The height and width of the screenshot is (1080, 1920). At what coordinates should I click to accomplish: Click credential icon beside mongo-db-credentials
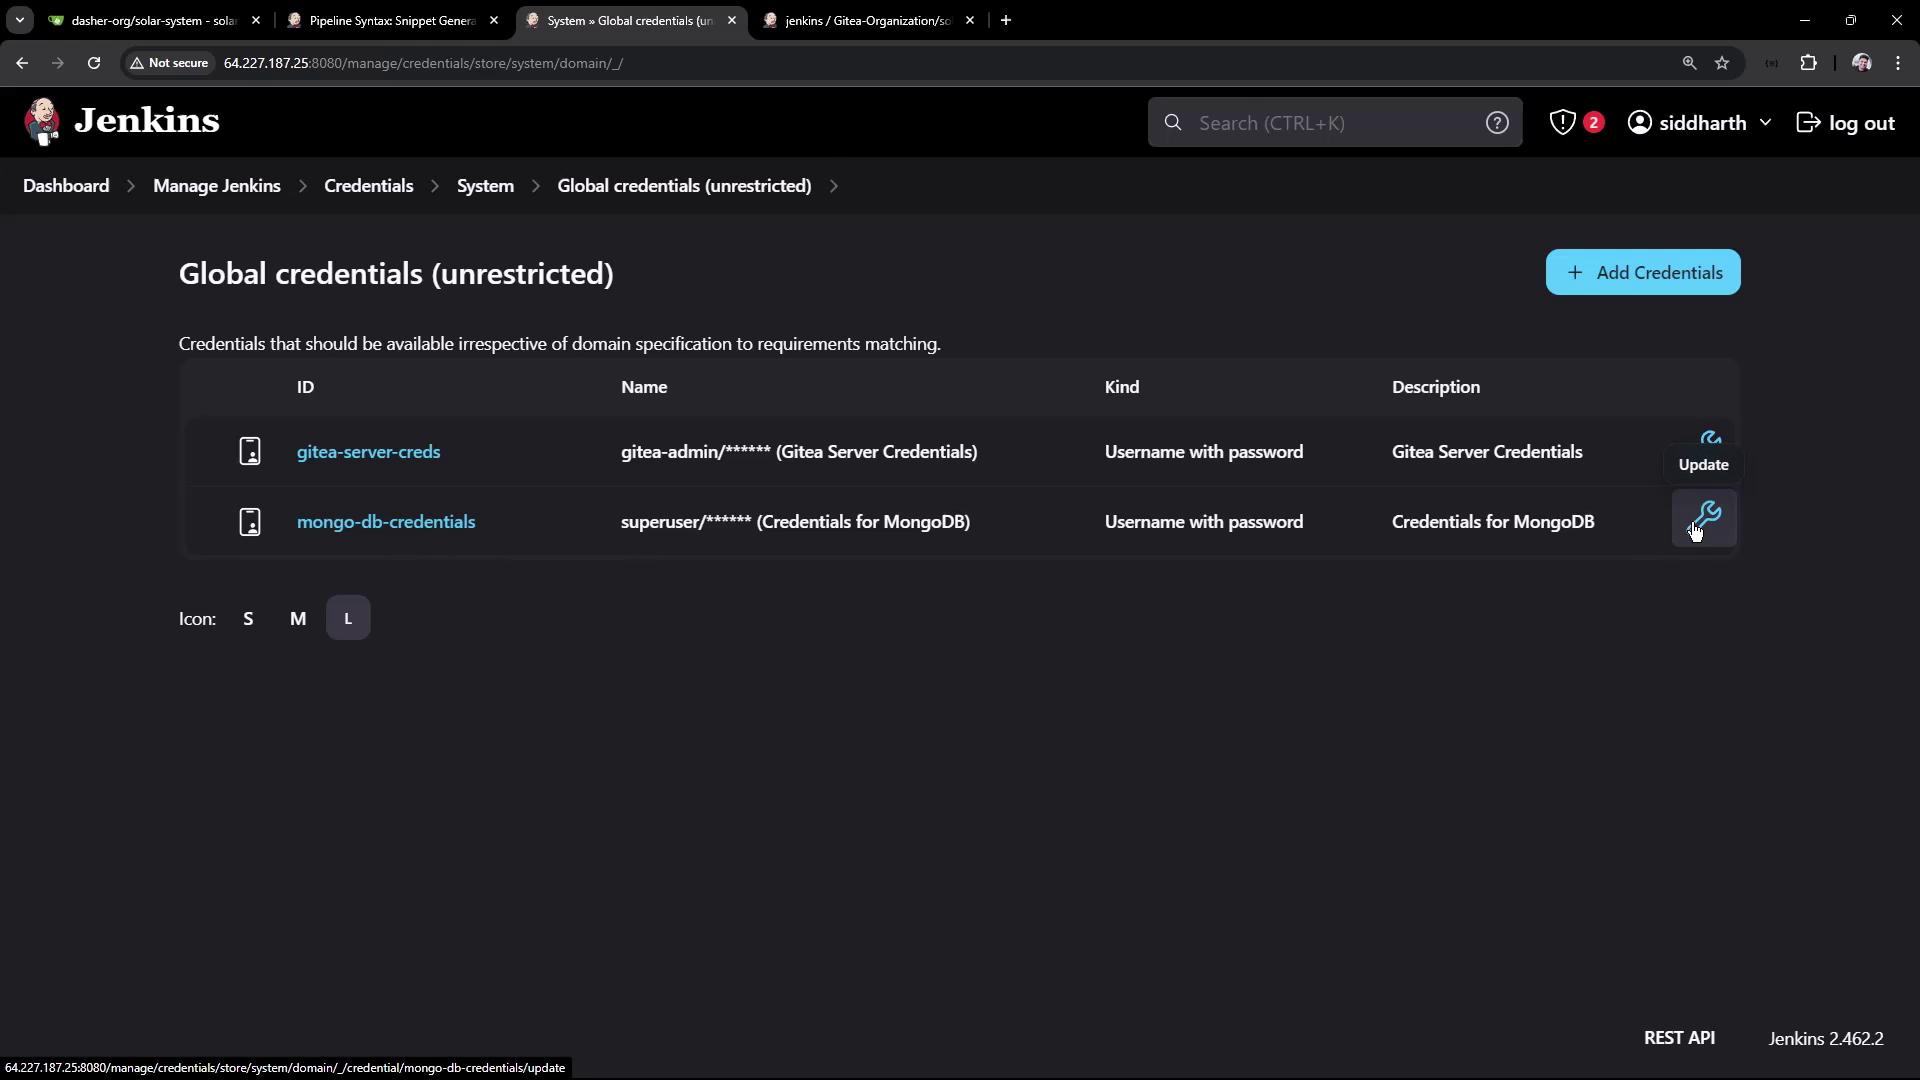click(x=250, y=521)
